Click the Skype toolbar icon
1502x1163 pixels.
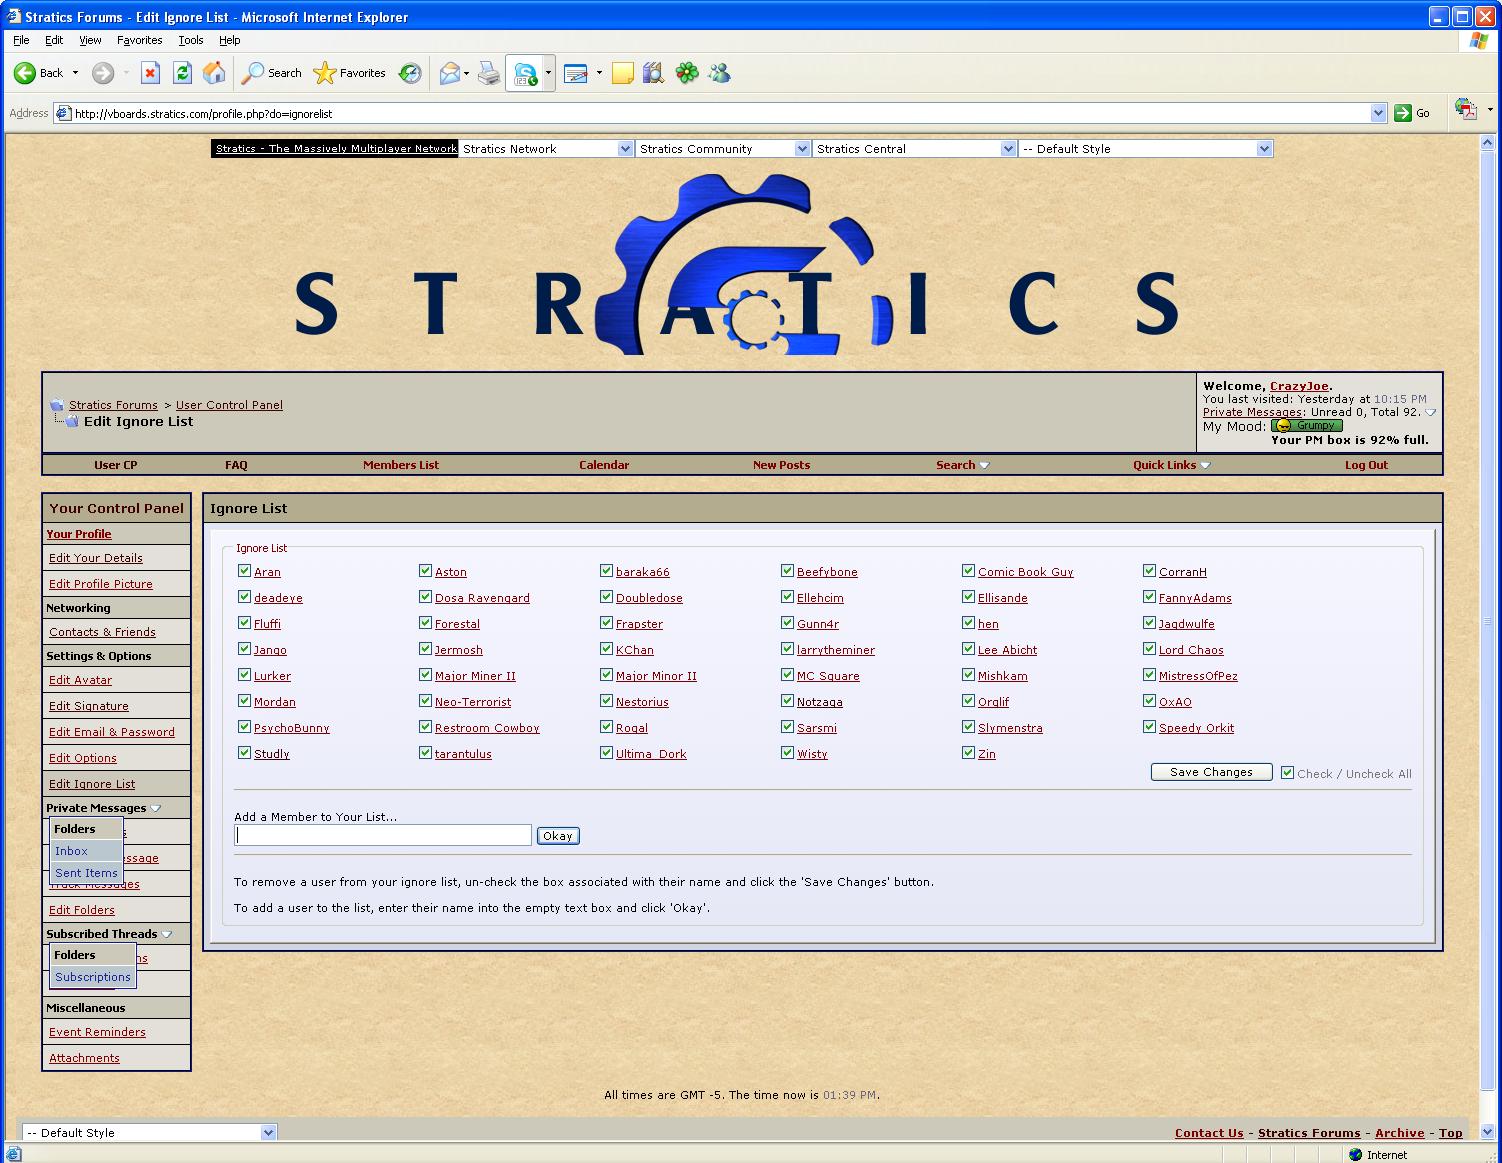tap(525, 73)
